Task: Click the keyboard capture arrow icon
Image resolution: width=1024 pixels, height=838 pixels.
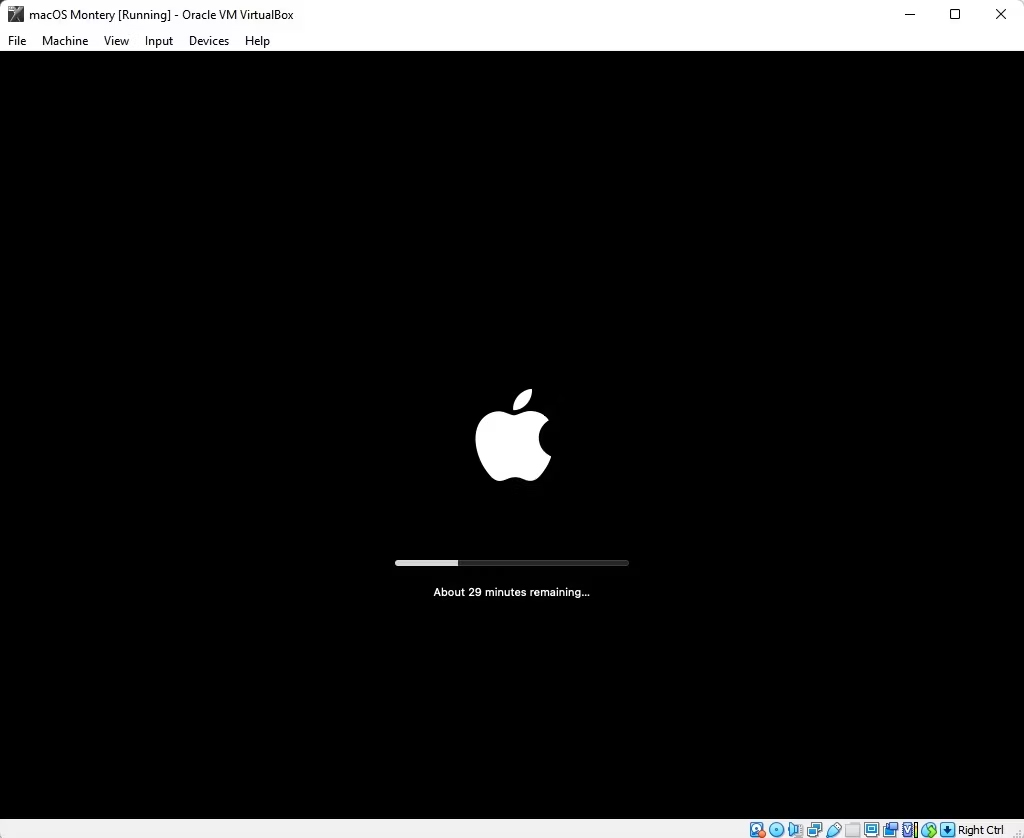Action: [947, 830]
